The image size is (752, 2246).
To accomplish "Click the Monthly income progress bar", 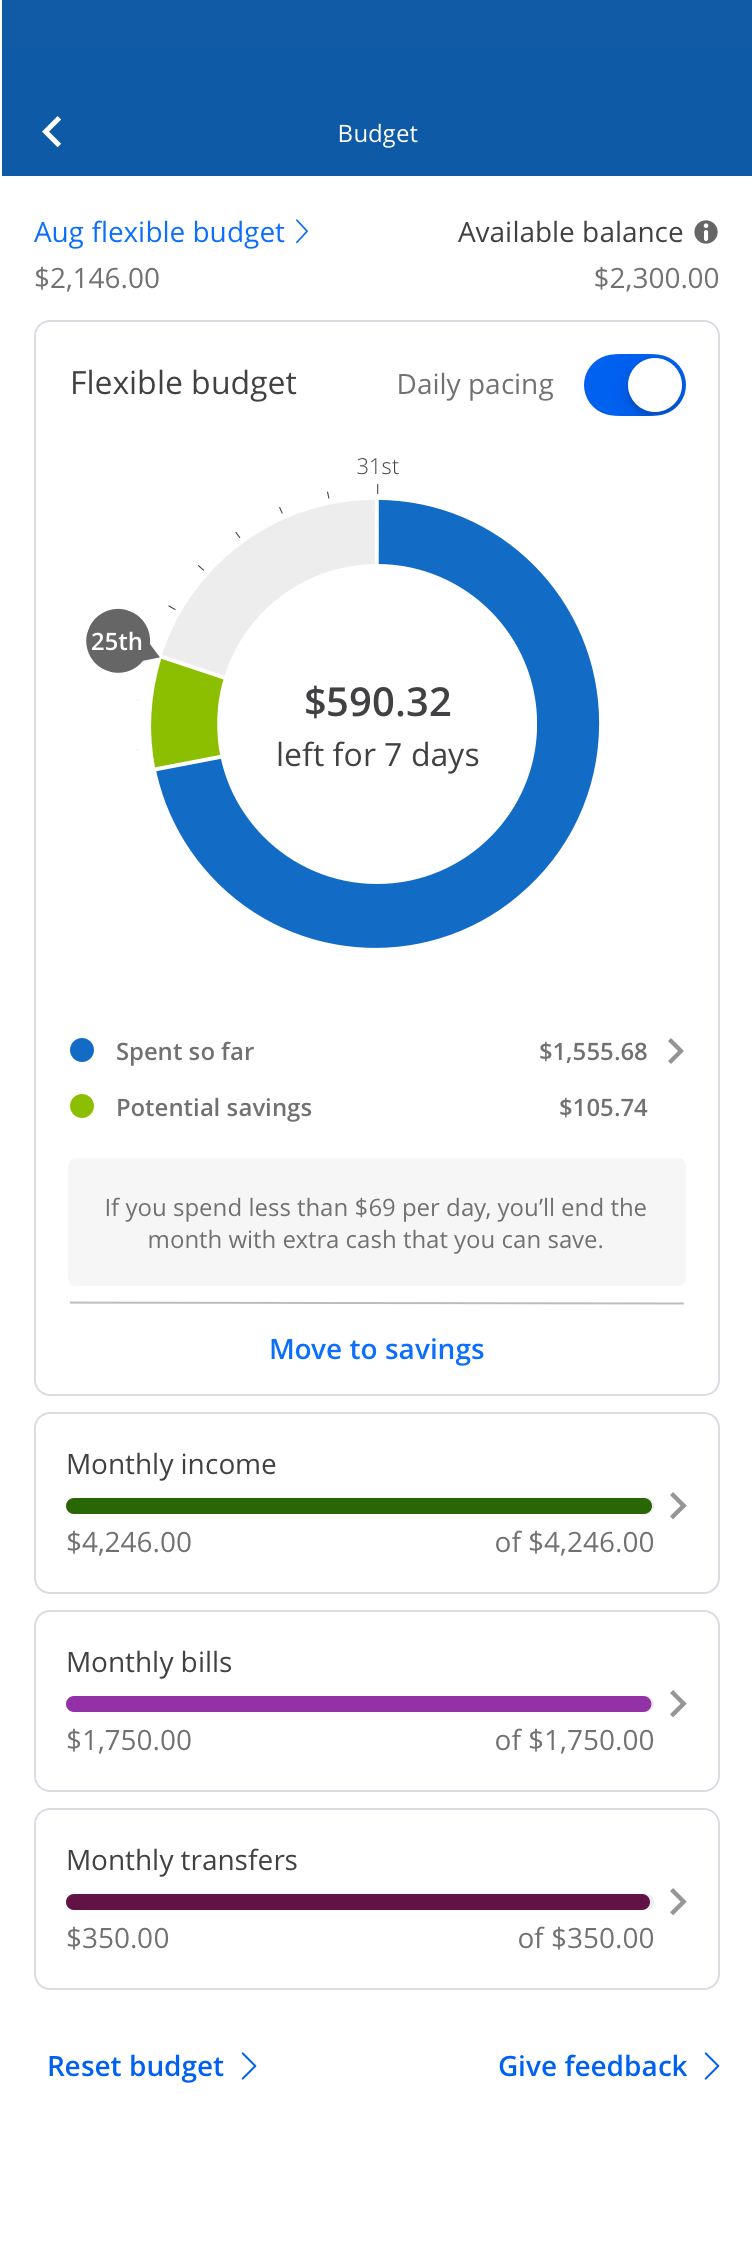I will (358, 1506).
